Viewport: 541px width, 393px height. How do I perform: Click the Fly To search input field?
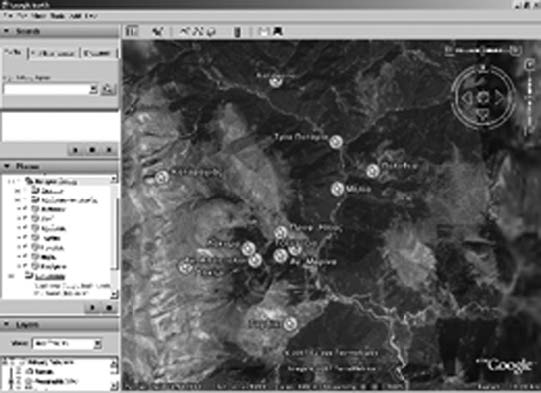point(46,89)
